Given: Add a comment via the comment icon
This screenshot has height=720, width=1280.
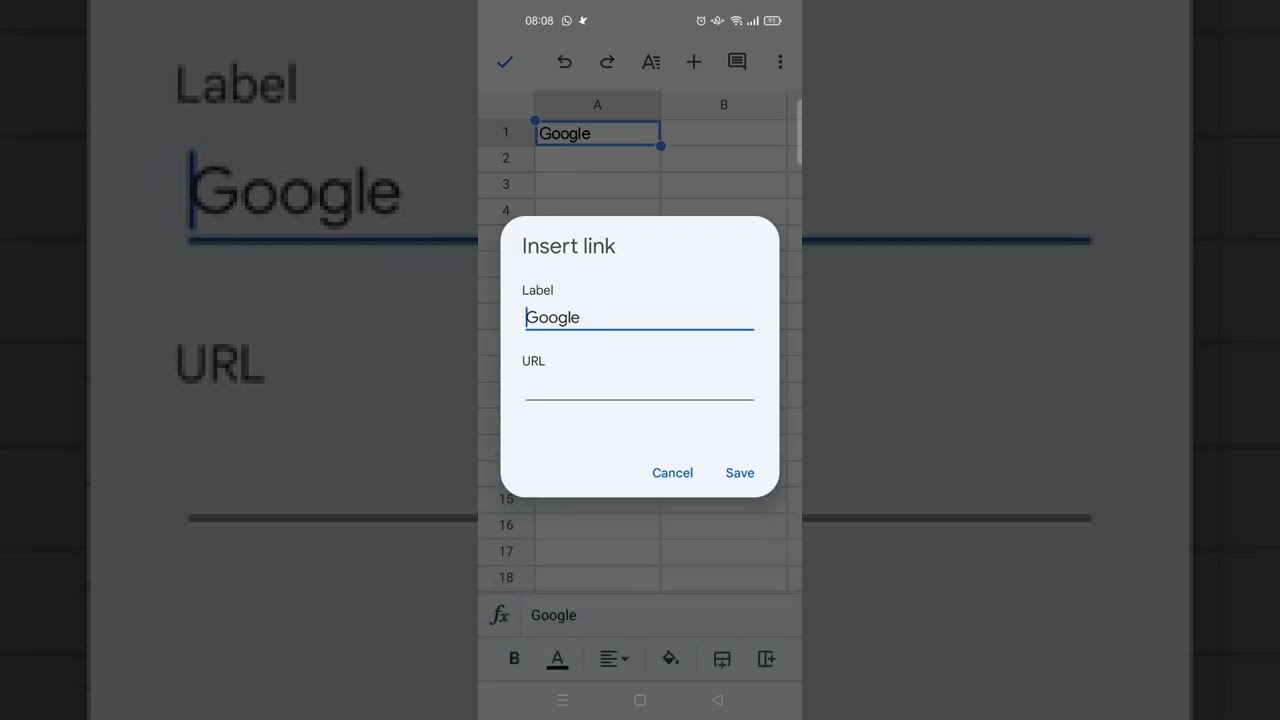Looking at the screenshot, I should tap(737, 62).
